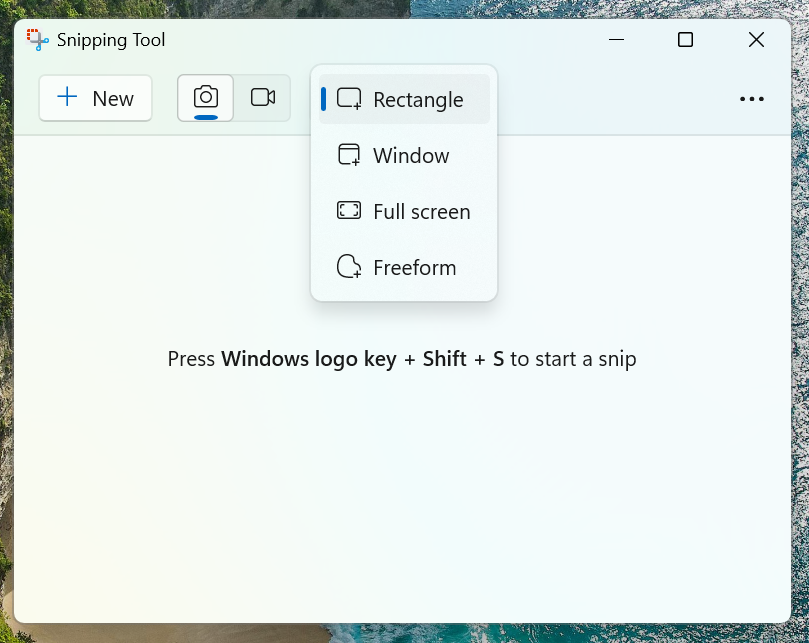Viewport: 809px width, 643px height.
Task: Click the Window snip mode icon
Action: [x=349, y=155]
